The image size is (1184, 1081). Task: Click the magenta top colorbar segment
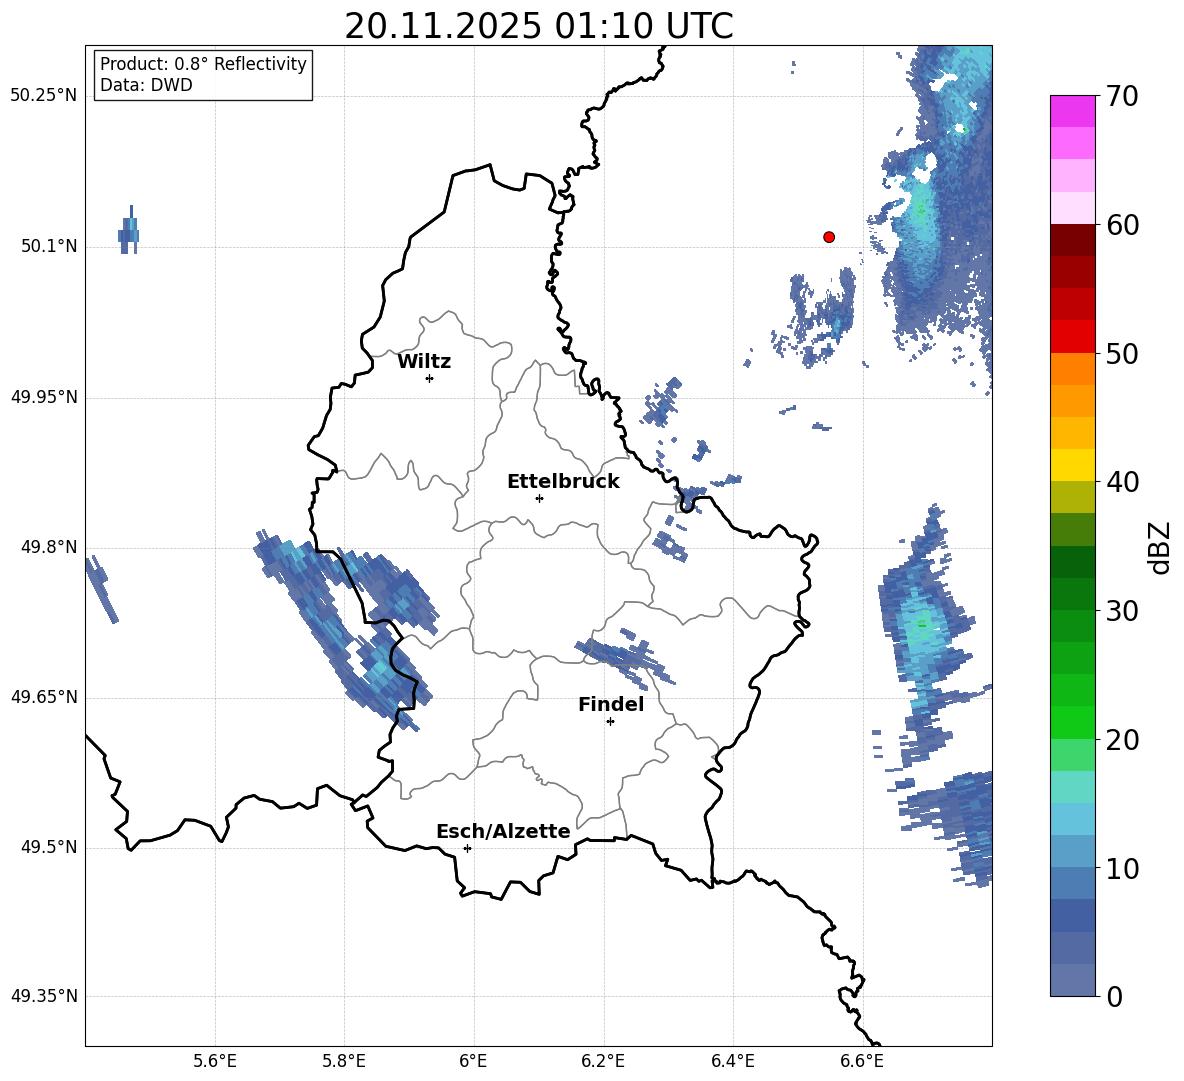[1072, 111]
